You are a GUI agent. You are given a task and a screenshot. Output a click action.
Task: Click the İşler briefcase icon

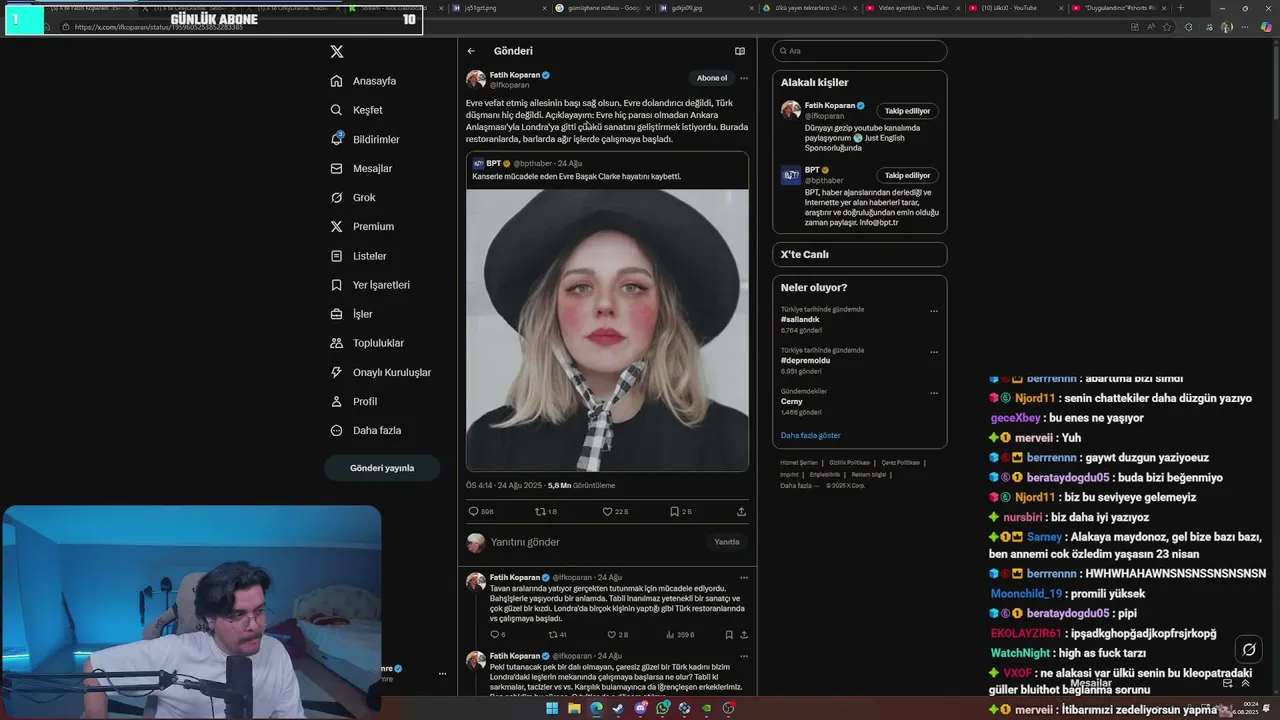(337, 314)
